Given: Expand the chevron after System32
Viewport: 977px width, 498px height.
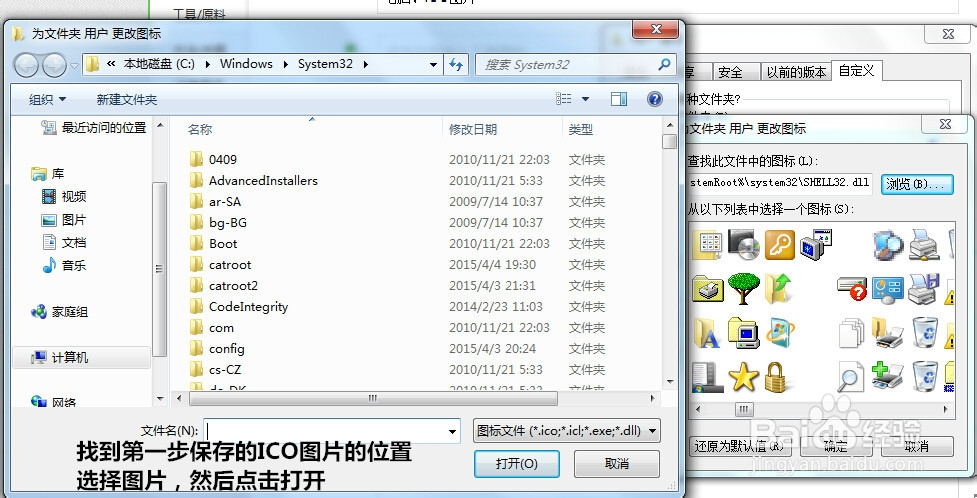Looking at the screenshot, I should point(366,64).
